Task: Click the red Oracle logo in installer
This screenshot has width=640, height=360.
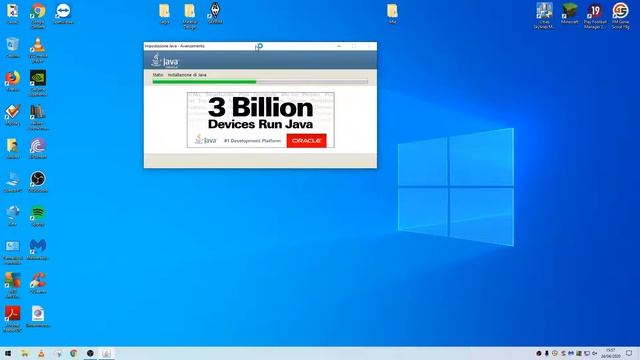Action: (x=307, y=140)
